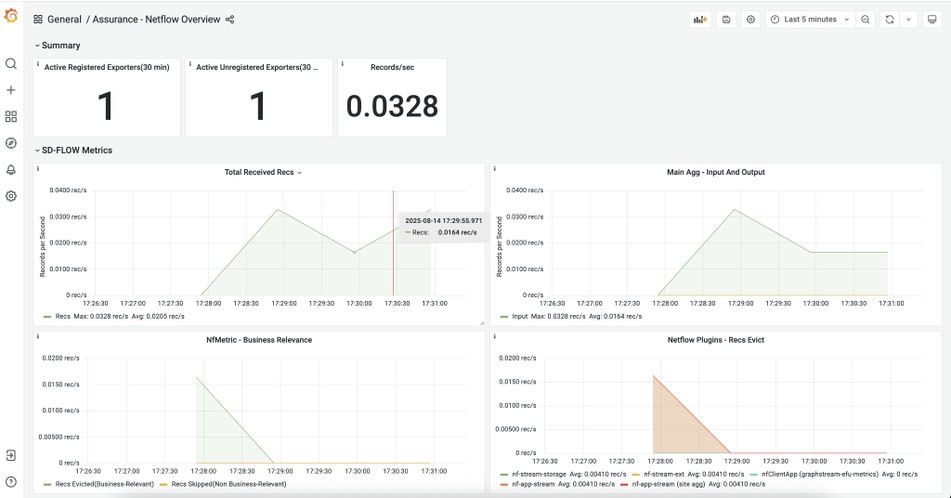Click the sign-in icon in sidebar

pos(11,456)
